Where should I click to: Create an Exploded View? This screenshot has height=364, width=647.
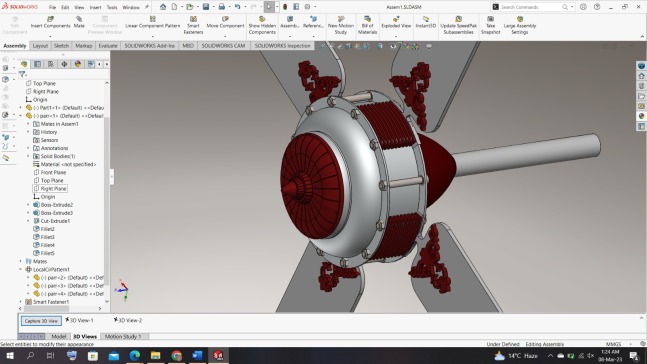pyautogui.click(x=396, y=22)
